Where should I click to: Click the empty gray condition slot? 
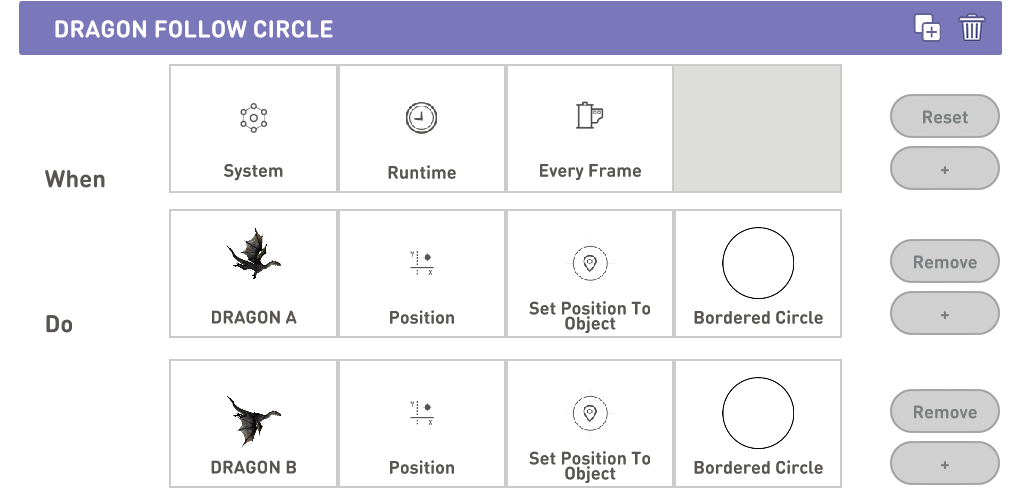(757, 128)
